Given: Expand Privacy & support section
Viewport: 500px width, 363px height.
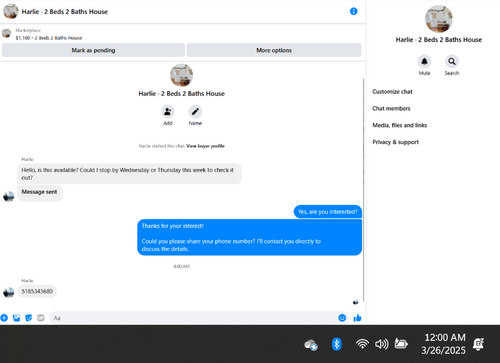Looking at the screenshot, I should (395, 142).
